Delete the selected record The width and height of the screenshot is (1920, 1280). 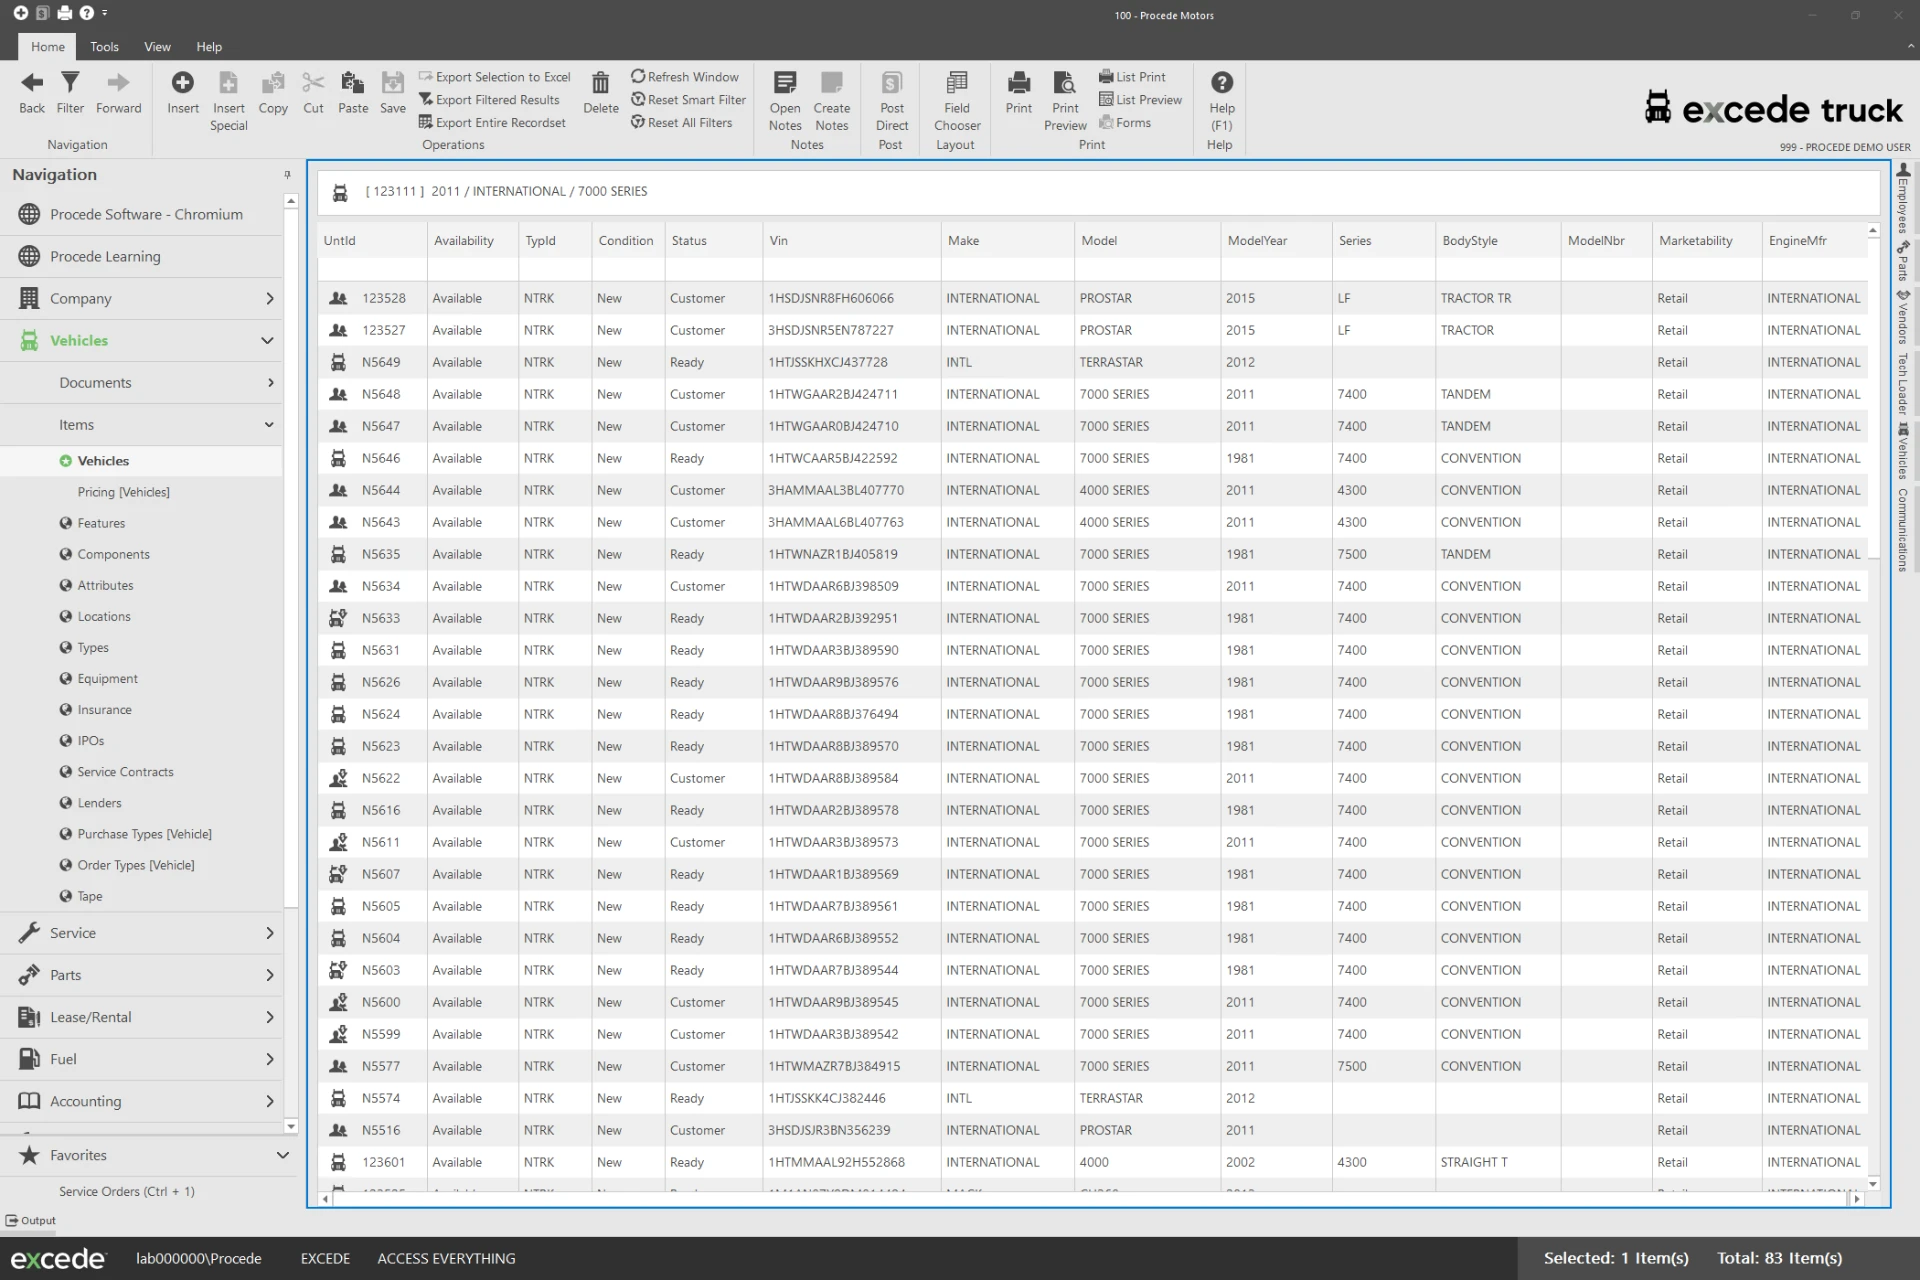[x=600, y=92]
